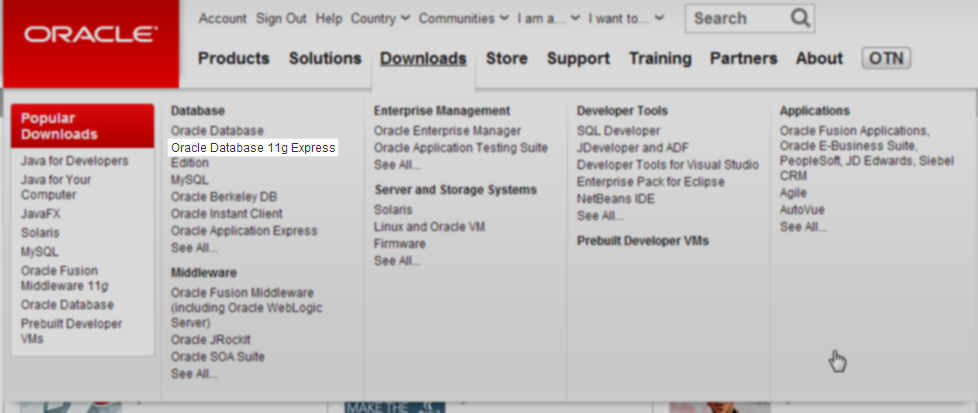
Task: Open the AutoVue link
Action: pyautogui.click(x=802, y=210)
